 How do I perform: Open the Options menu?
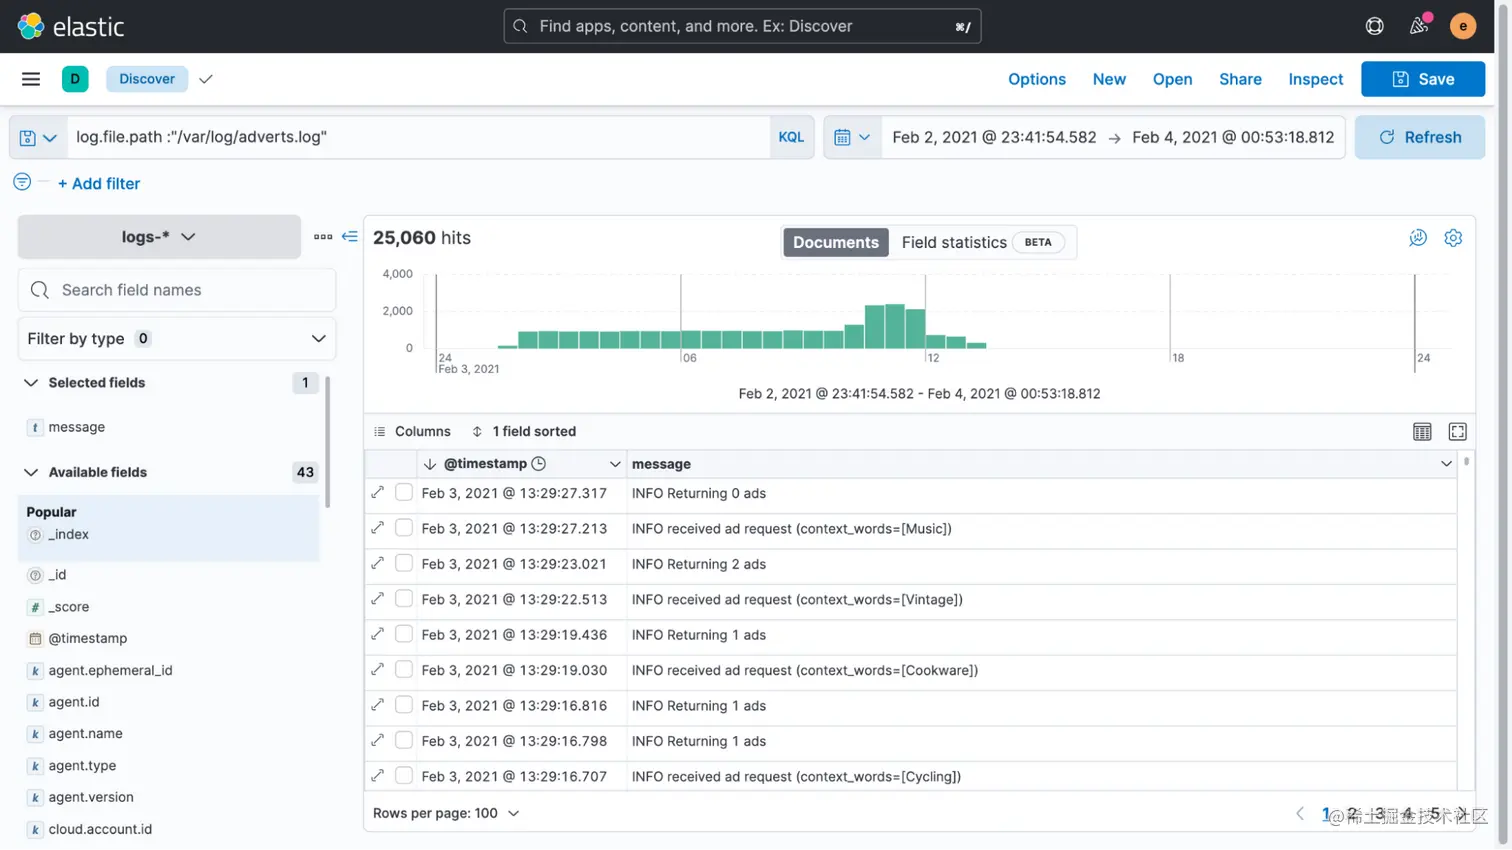click(x=1037, y=79)
